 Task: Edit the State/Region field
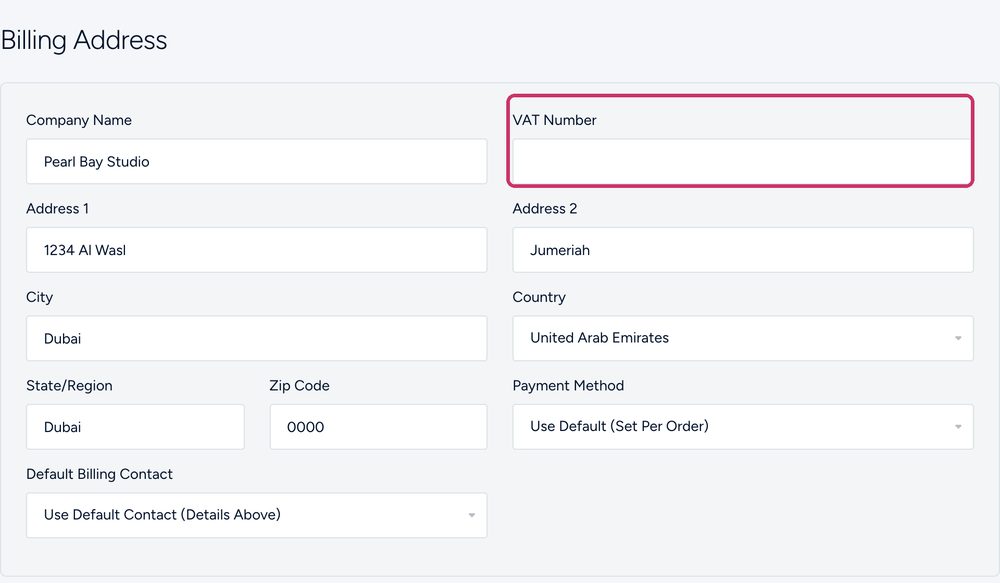click(135, 427)
